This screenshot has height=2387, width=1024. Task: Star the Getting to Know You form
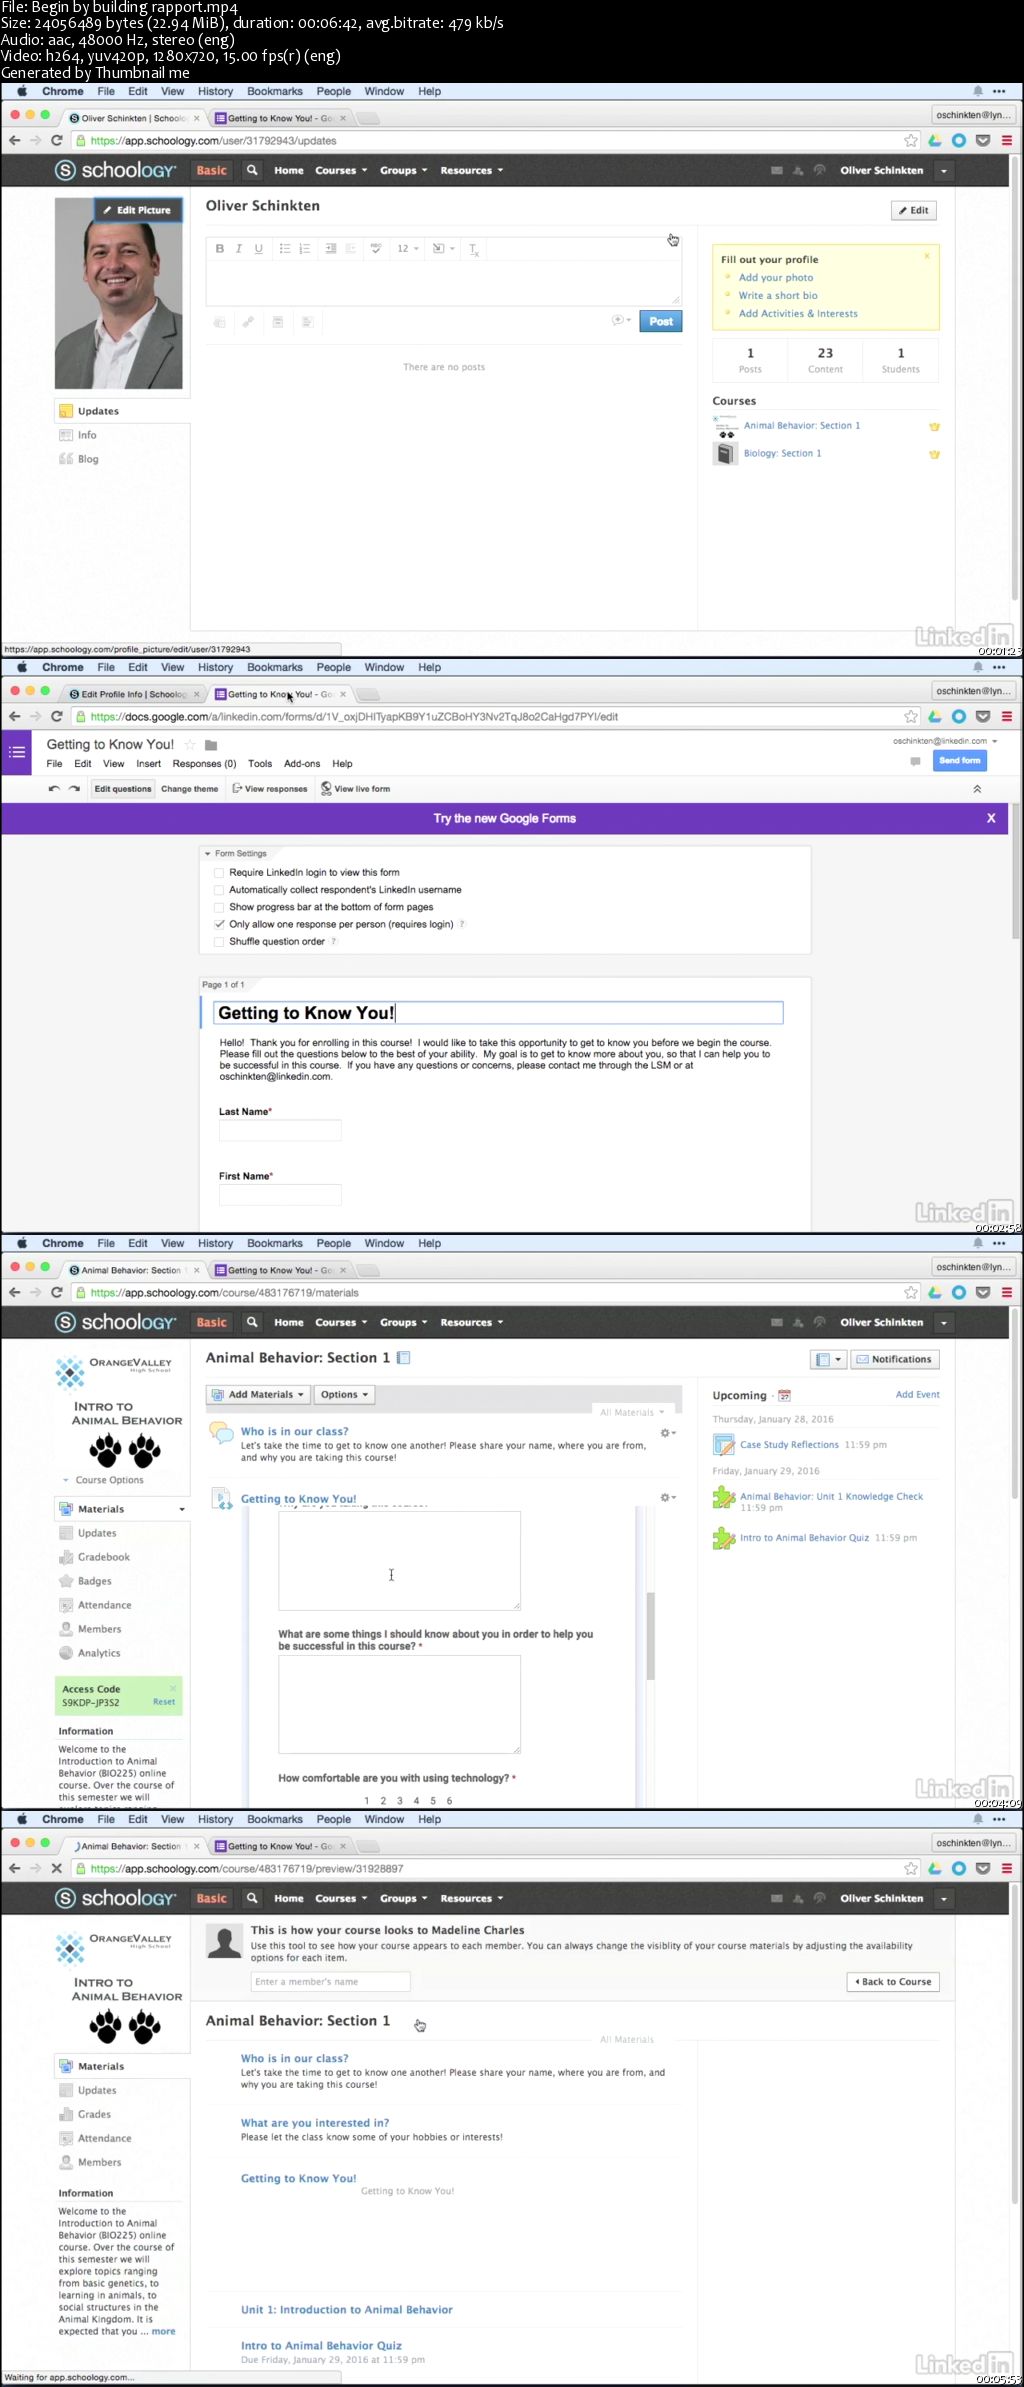point(190,745)
